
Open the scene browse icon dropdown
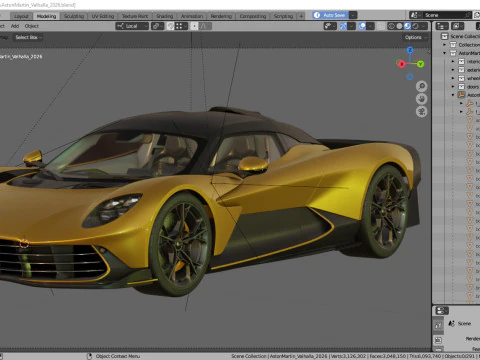click(x=415, y=15)
